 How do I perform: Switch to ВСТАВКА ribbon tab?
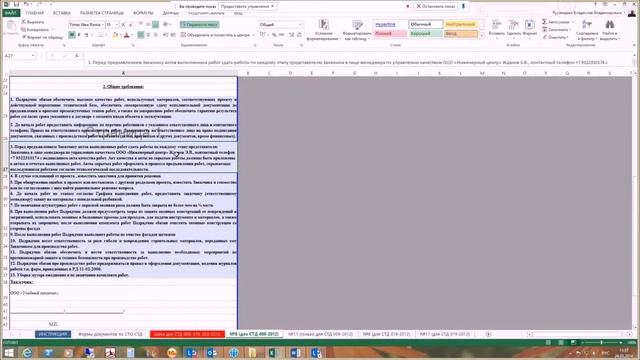[62, 13]
